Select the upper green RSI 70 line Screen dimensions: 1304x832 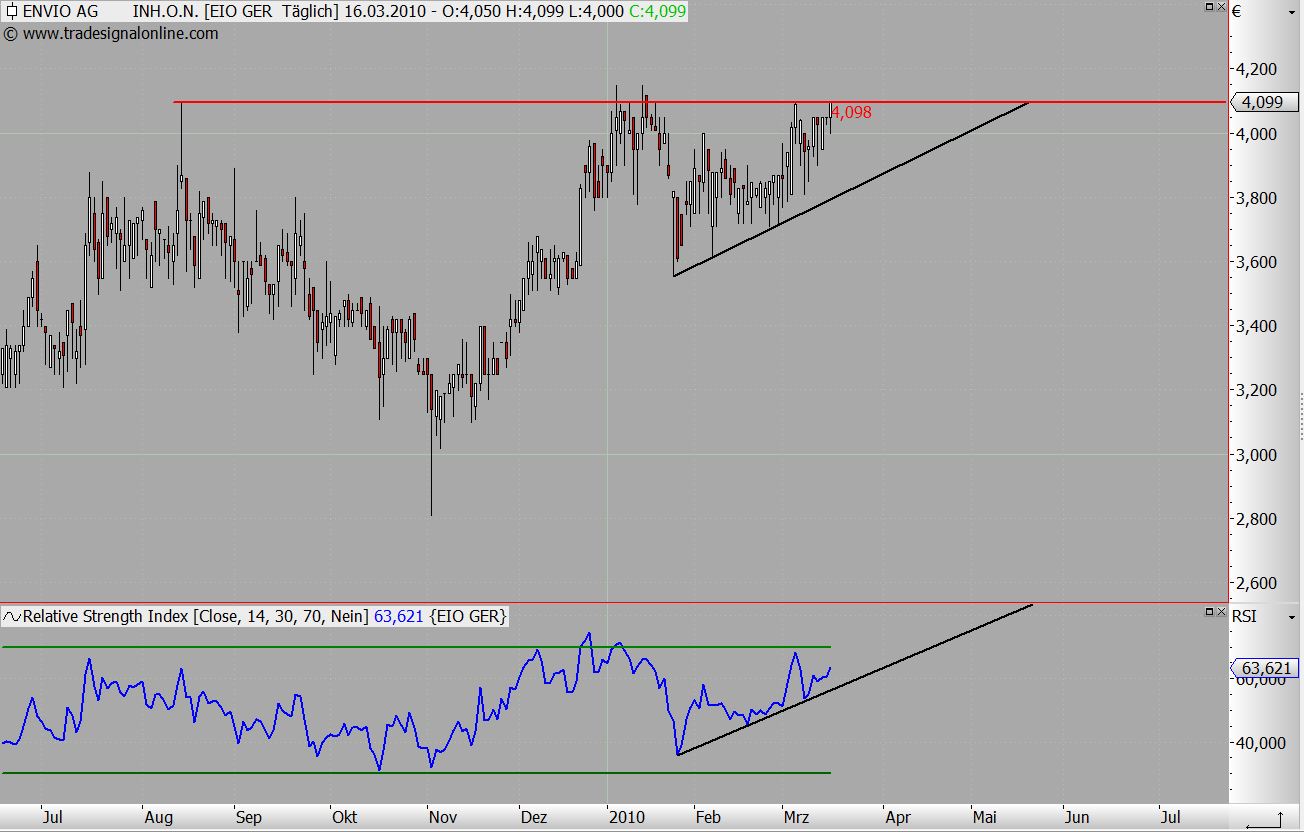point(300,647)
